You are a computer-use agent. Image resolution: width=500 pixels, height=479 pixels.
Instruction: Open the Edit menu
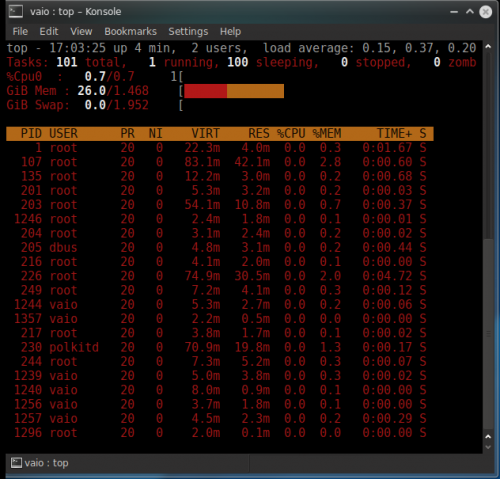point(49,32)
